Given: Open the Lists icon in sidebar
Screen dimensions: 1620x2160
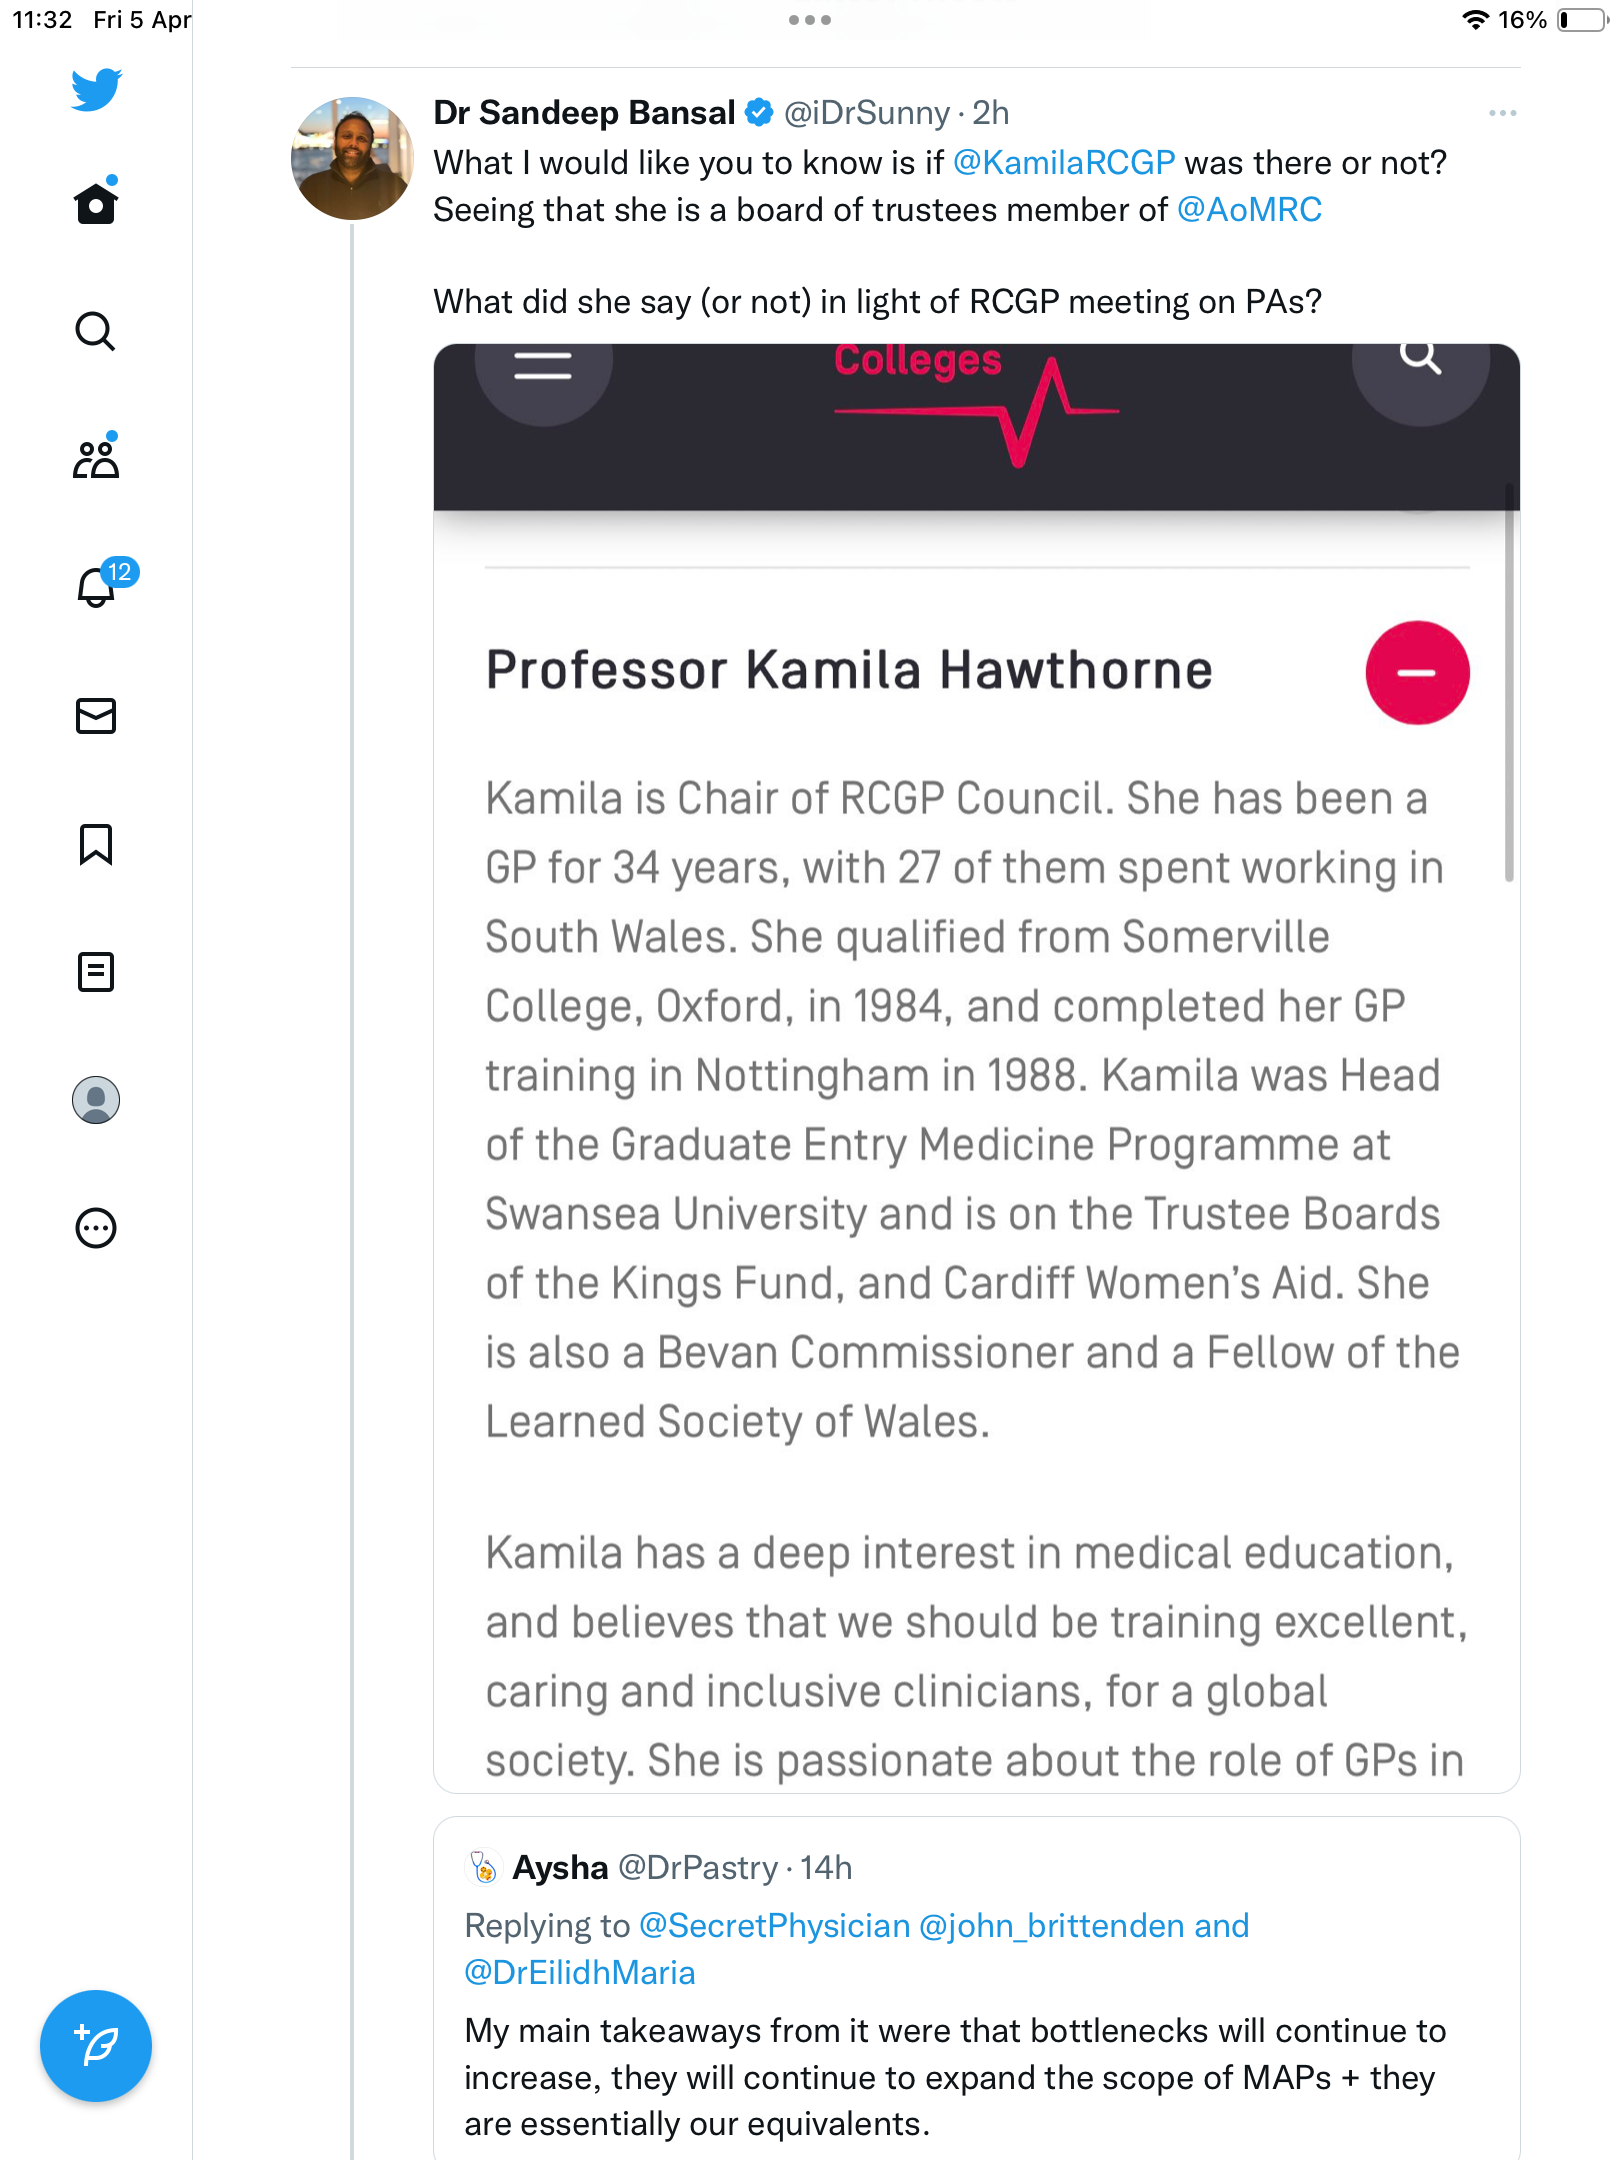Looking at the screenshot, I should (x=96, y=972).
